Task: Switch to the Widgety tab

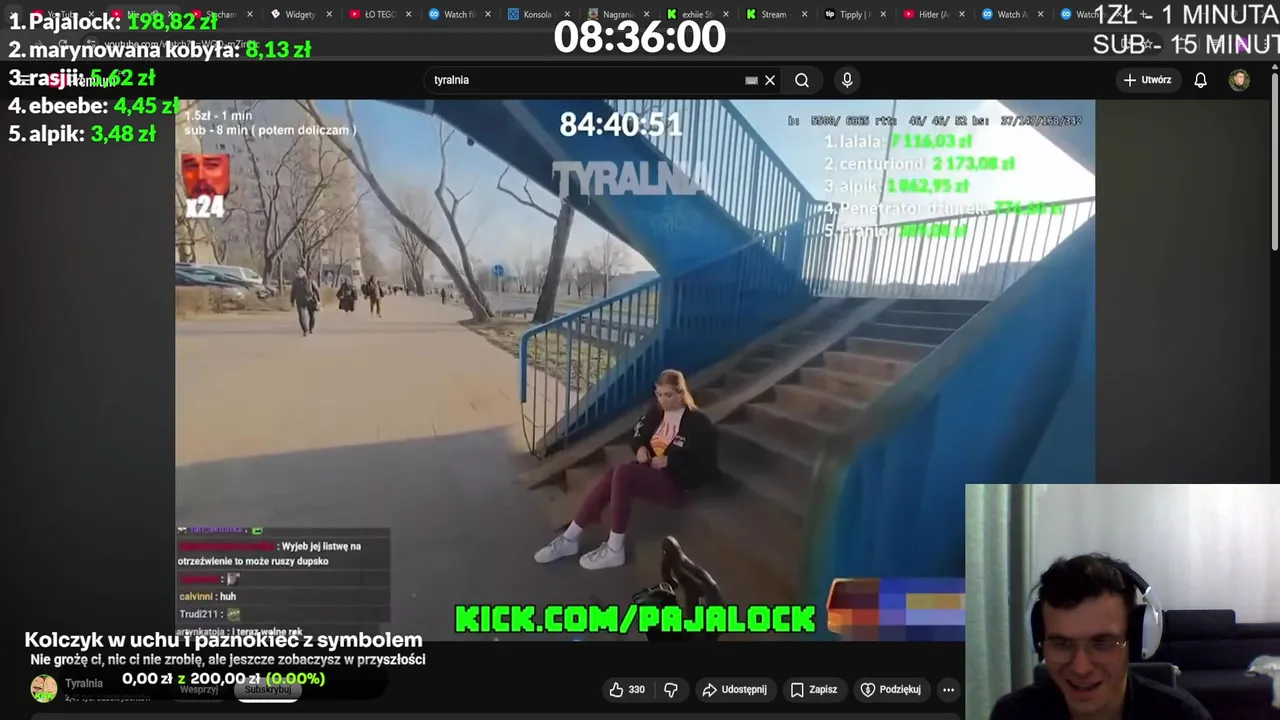Action: (x=299, y=14)
